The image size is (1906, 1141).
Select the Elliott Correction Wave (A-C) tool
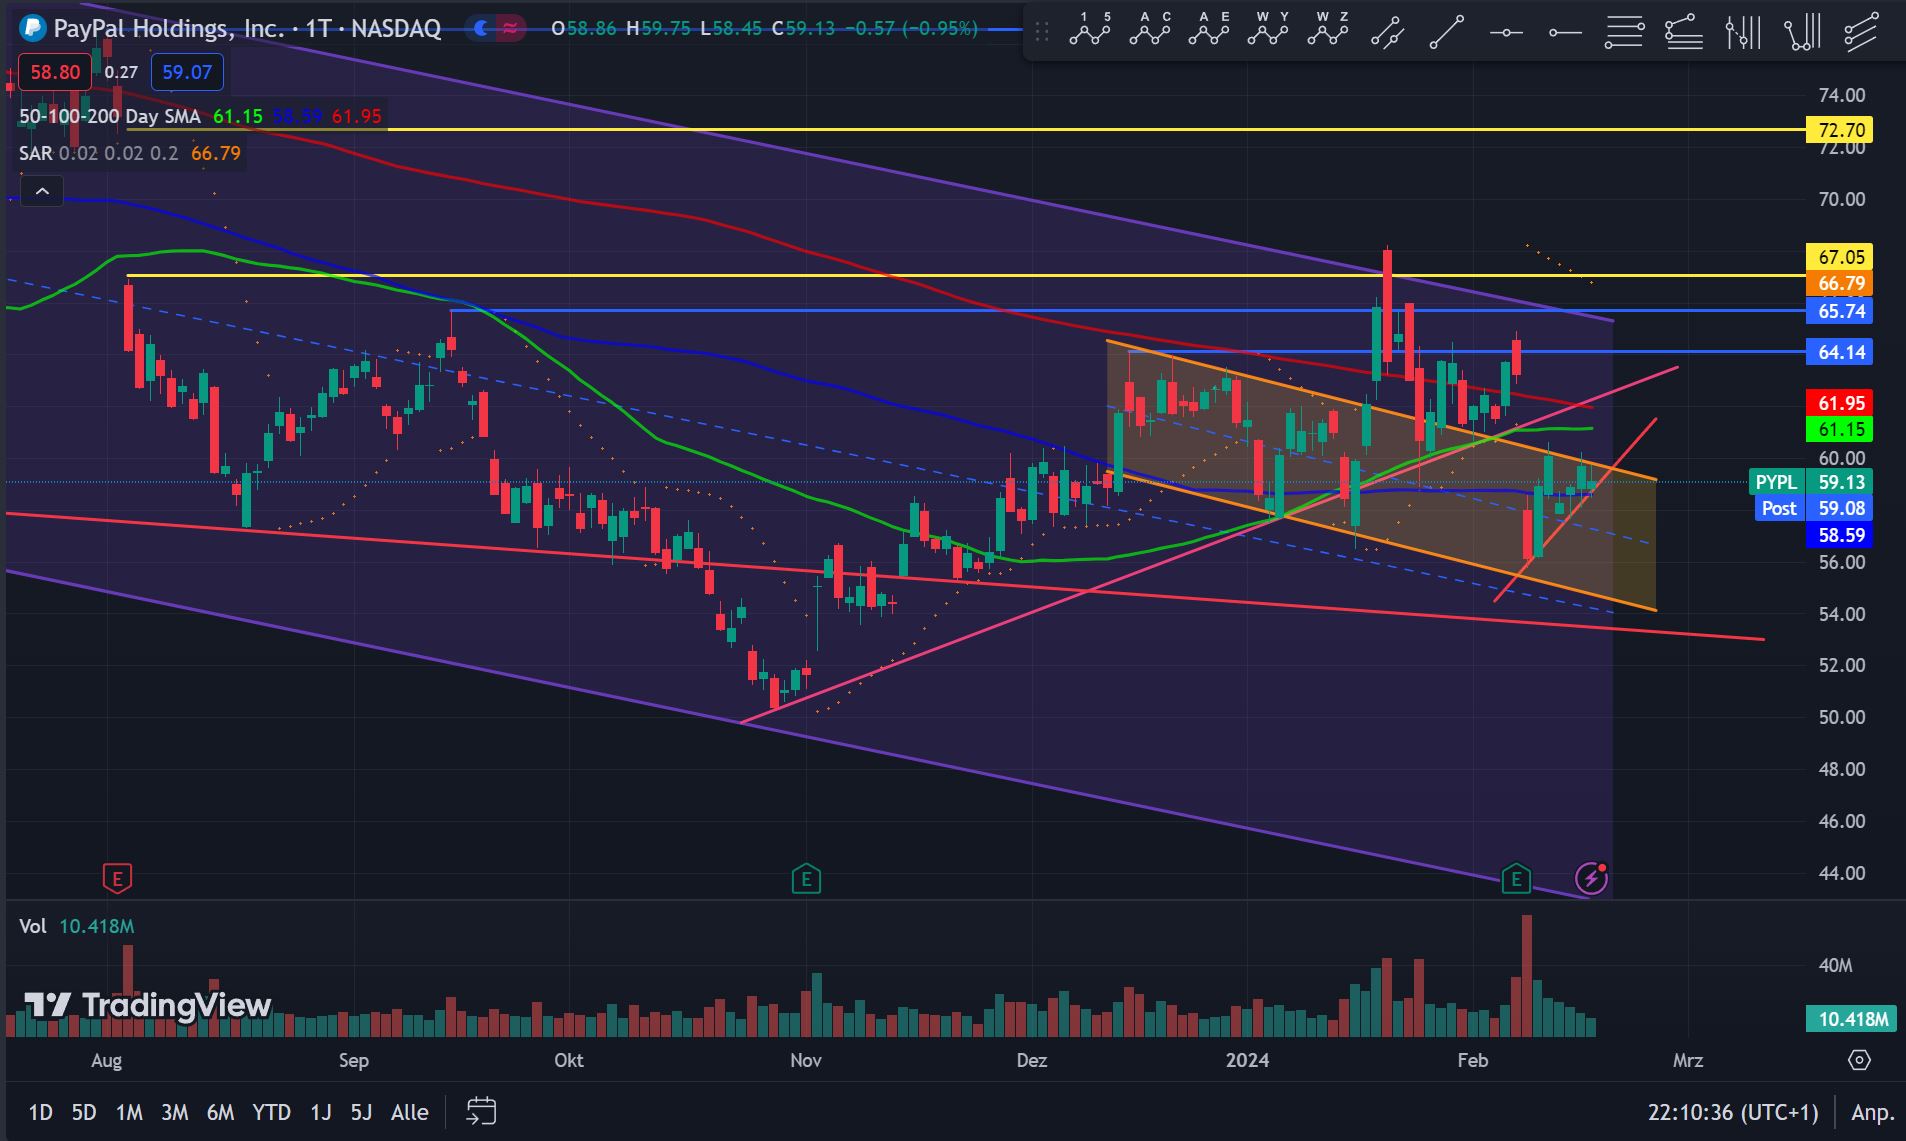click(x=1150, y=31)
